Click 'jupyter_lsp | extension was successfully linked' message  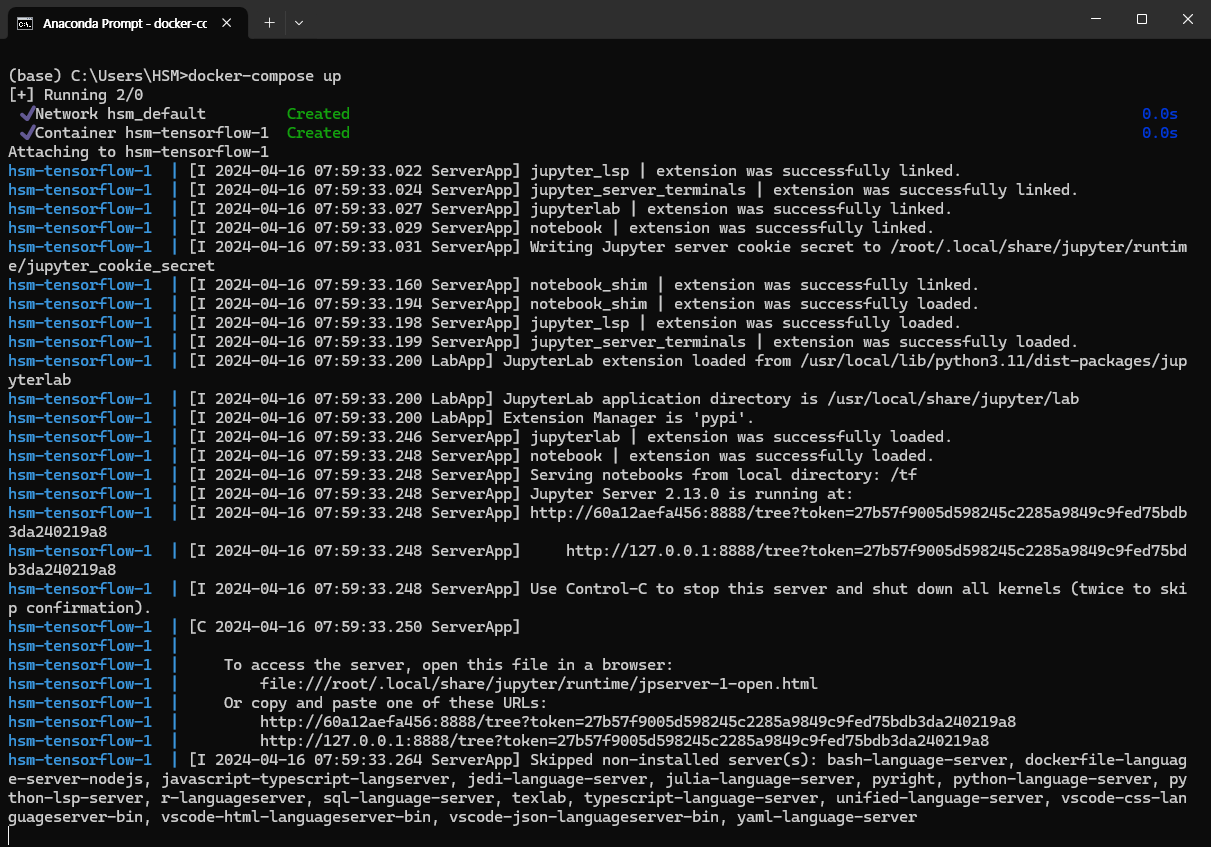[x=745, y=171]
